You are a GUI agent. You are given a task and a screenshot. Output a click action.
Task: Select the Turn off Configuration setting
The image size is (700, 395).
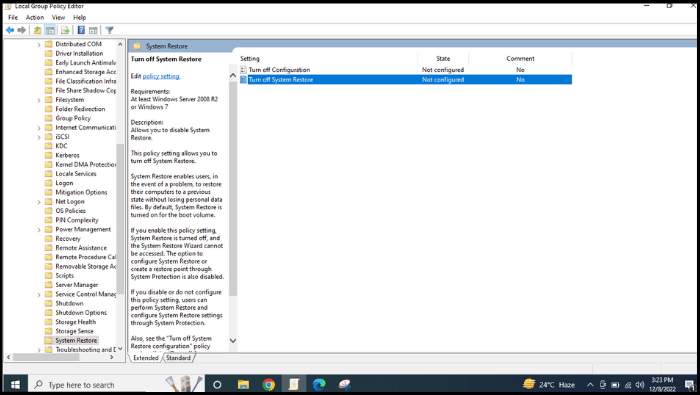279,70
